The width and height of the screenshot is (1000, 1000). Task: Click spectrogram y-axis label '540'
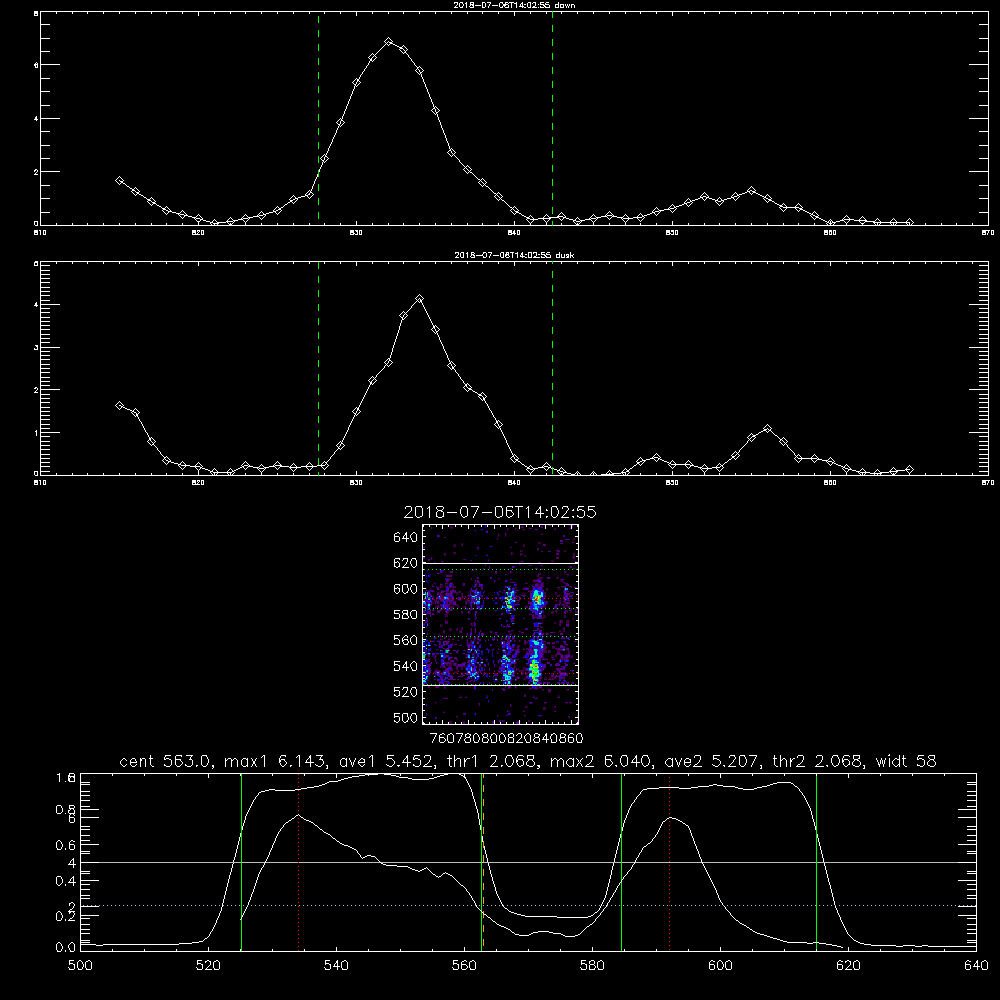click(x=406, y=666)
